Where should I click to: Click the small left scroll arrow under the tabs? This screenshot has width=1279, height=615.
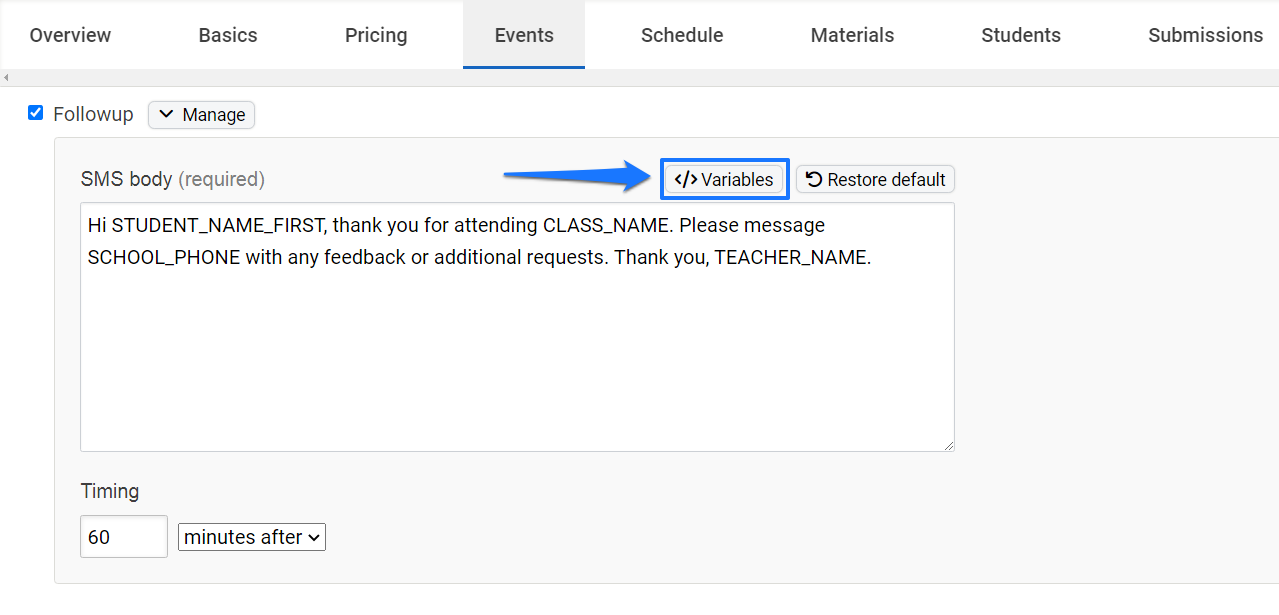(6, 78)
